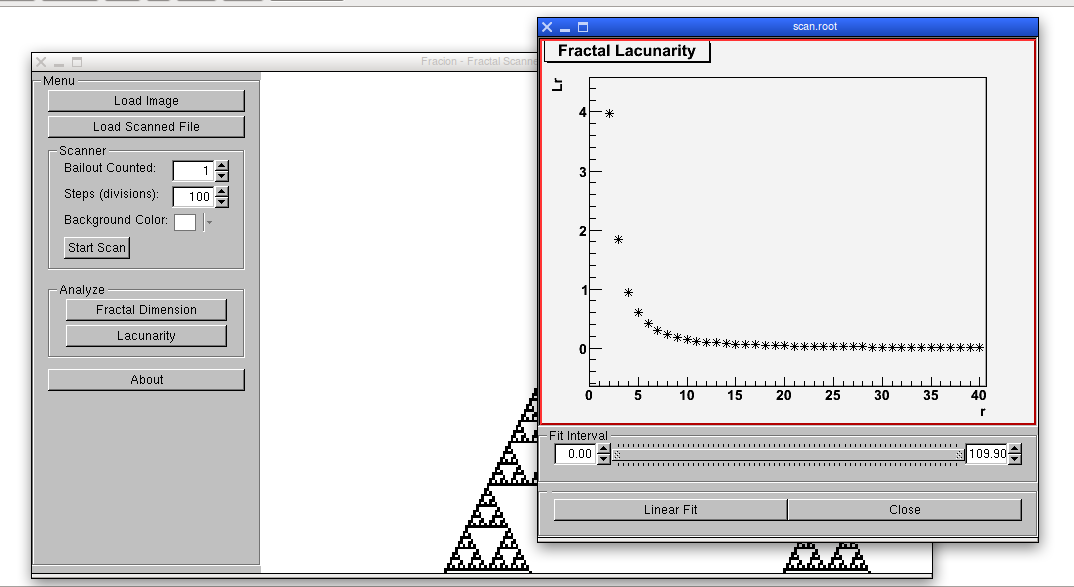Open the Load Scanned File dialog
The width and height of the screenshot is (1074, 587).
click(146, 127)
